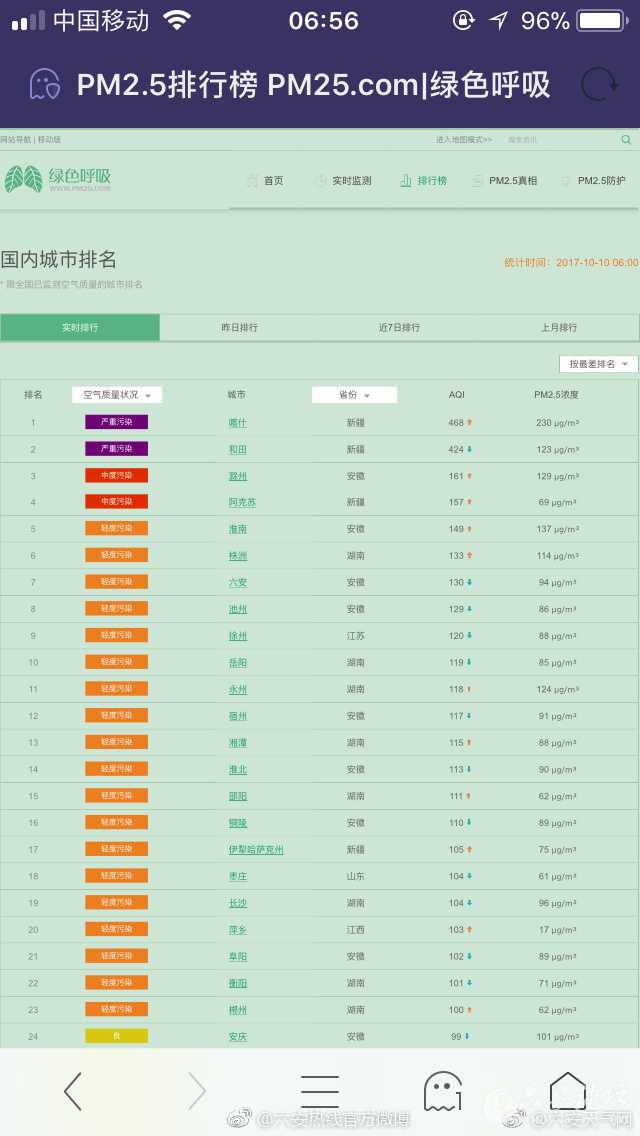Viewport: 640px width, 1136px height.
Task: Click the 进入地图模式 link
Action: [x=463, y=140]
